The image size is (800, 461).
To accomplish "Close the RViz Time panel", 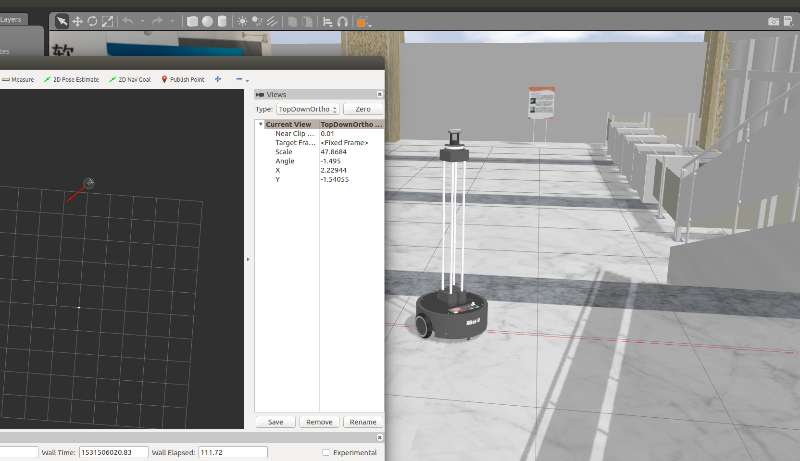I will (380, 438).
